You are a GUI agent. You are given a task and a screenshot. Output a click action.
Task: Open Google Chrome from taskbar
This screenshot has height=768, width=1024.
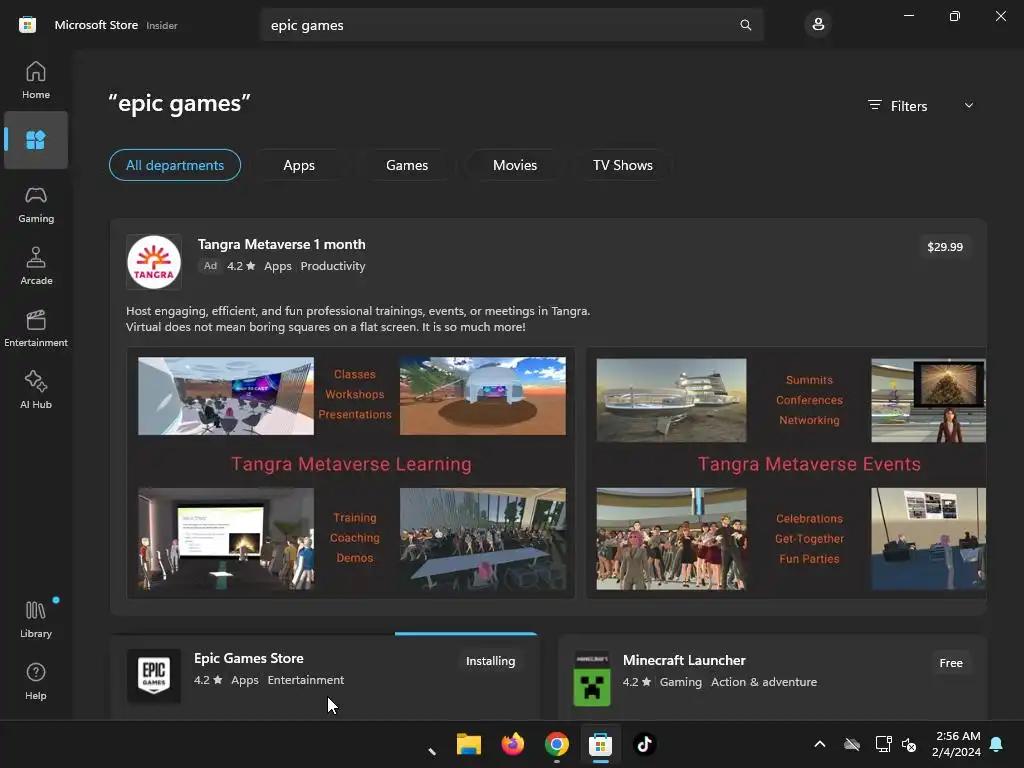tap(556, 744)
